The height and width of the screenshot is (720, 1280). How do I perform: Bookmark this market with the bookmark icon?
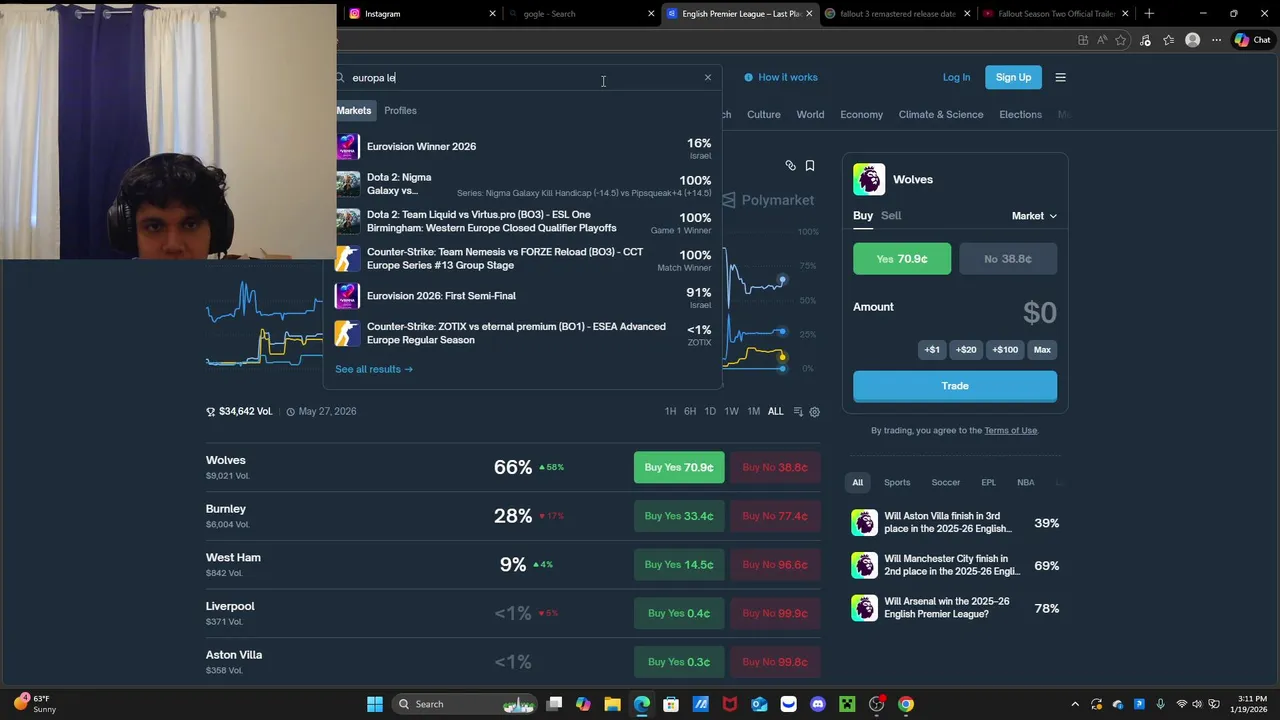(810, 165)
